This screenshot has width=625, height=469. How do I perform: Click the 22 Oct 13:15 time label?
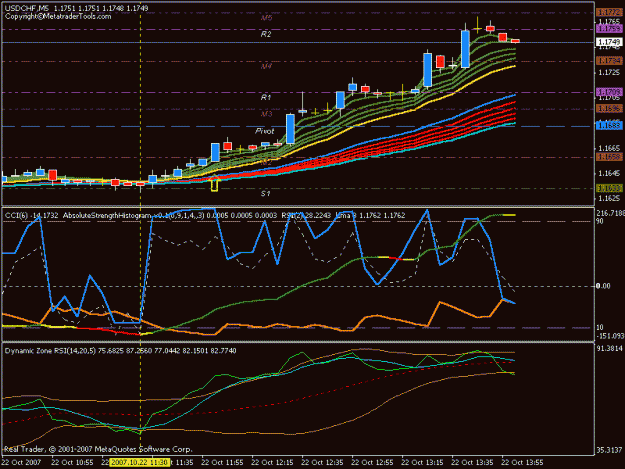pyautogui.click(x=422, y=463)
